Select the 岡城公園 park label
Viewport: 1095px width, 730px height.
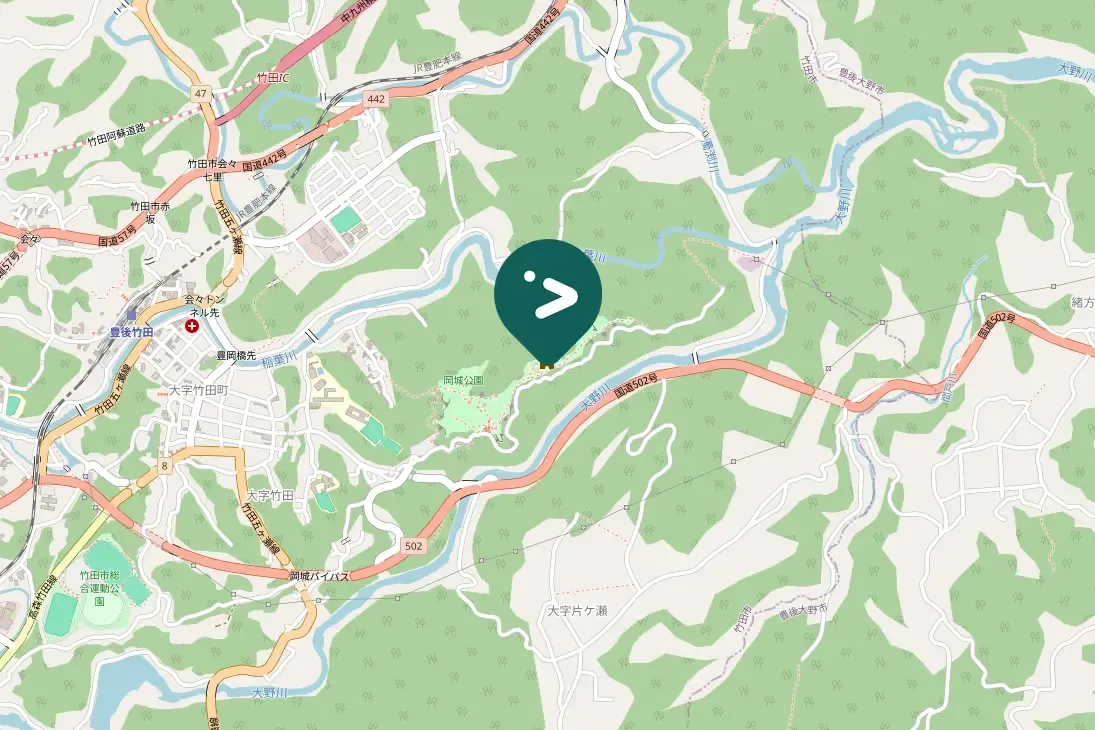(464, 381)
